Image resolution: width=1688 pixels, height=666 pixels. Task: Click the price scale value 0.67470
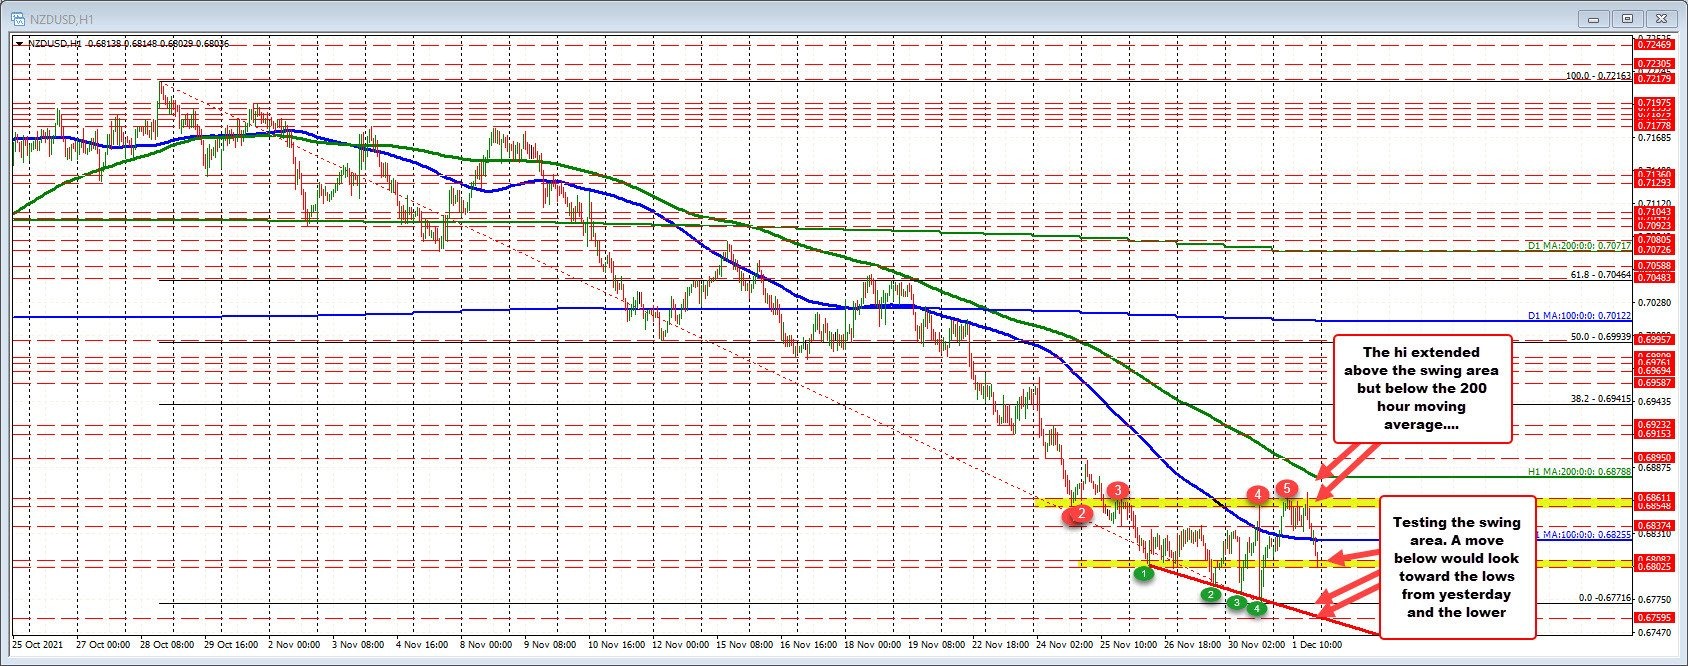[1655, 632]
